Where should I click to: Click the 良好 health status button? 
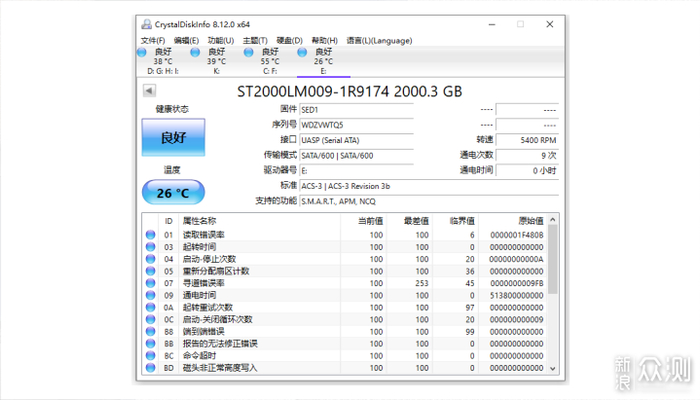pyautogui.click(x=173, y=138)
